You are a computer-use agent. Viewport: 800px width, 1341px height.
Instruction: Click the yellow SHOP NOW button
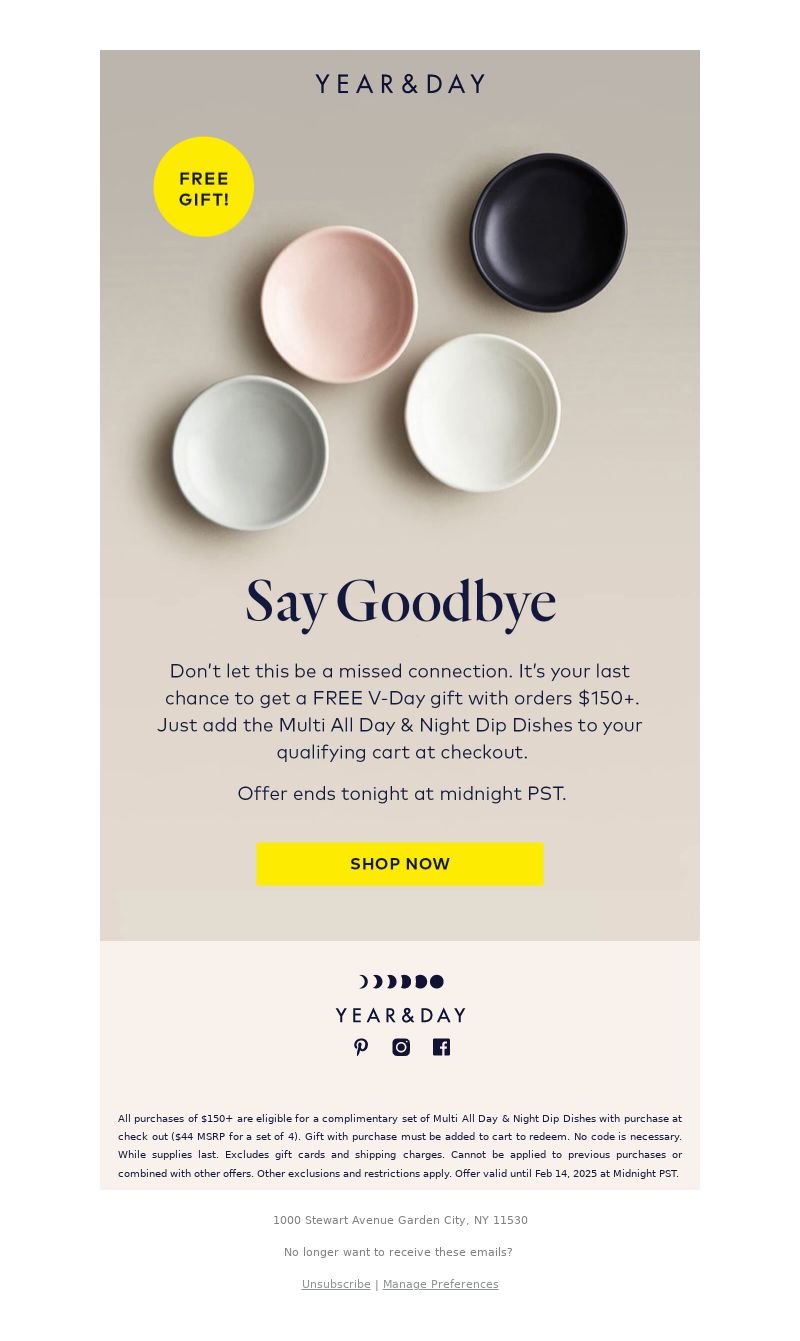click(400, 864)
